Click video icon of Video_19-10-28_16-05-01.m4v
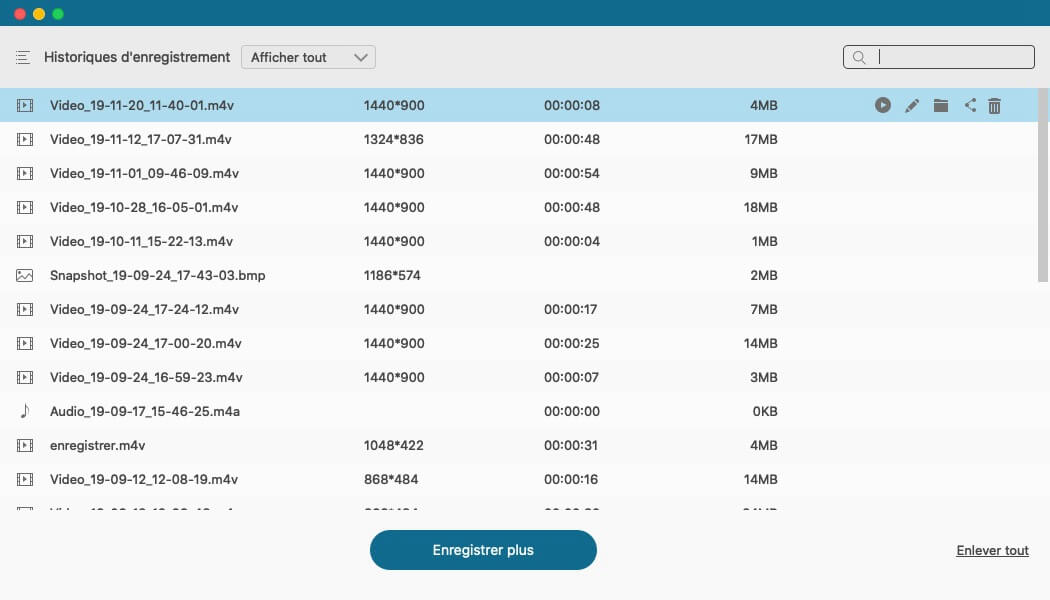This screenshot has width=1050, height=600. pos(25,208)
